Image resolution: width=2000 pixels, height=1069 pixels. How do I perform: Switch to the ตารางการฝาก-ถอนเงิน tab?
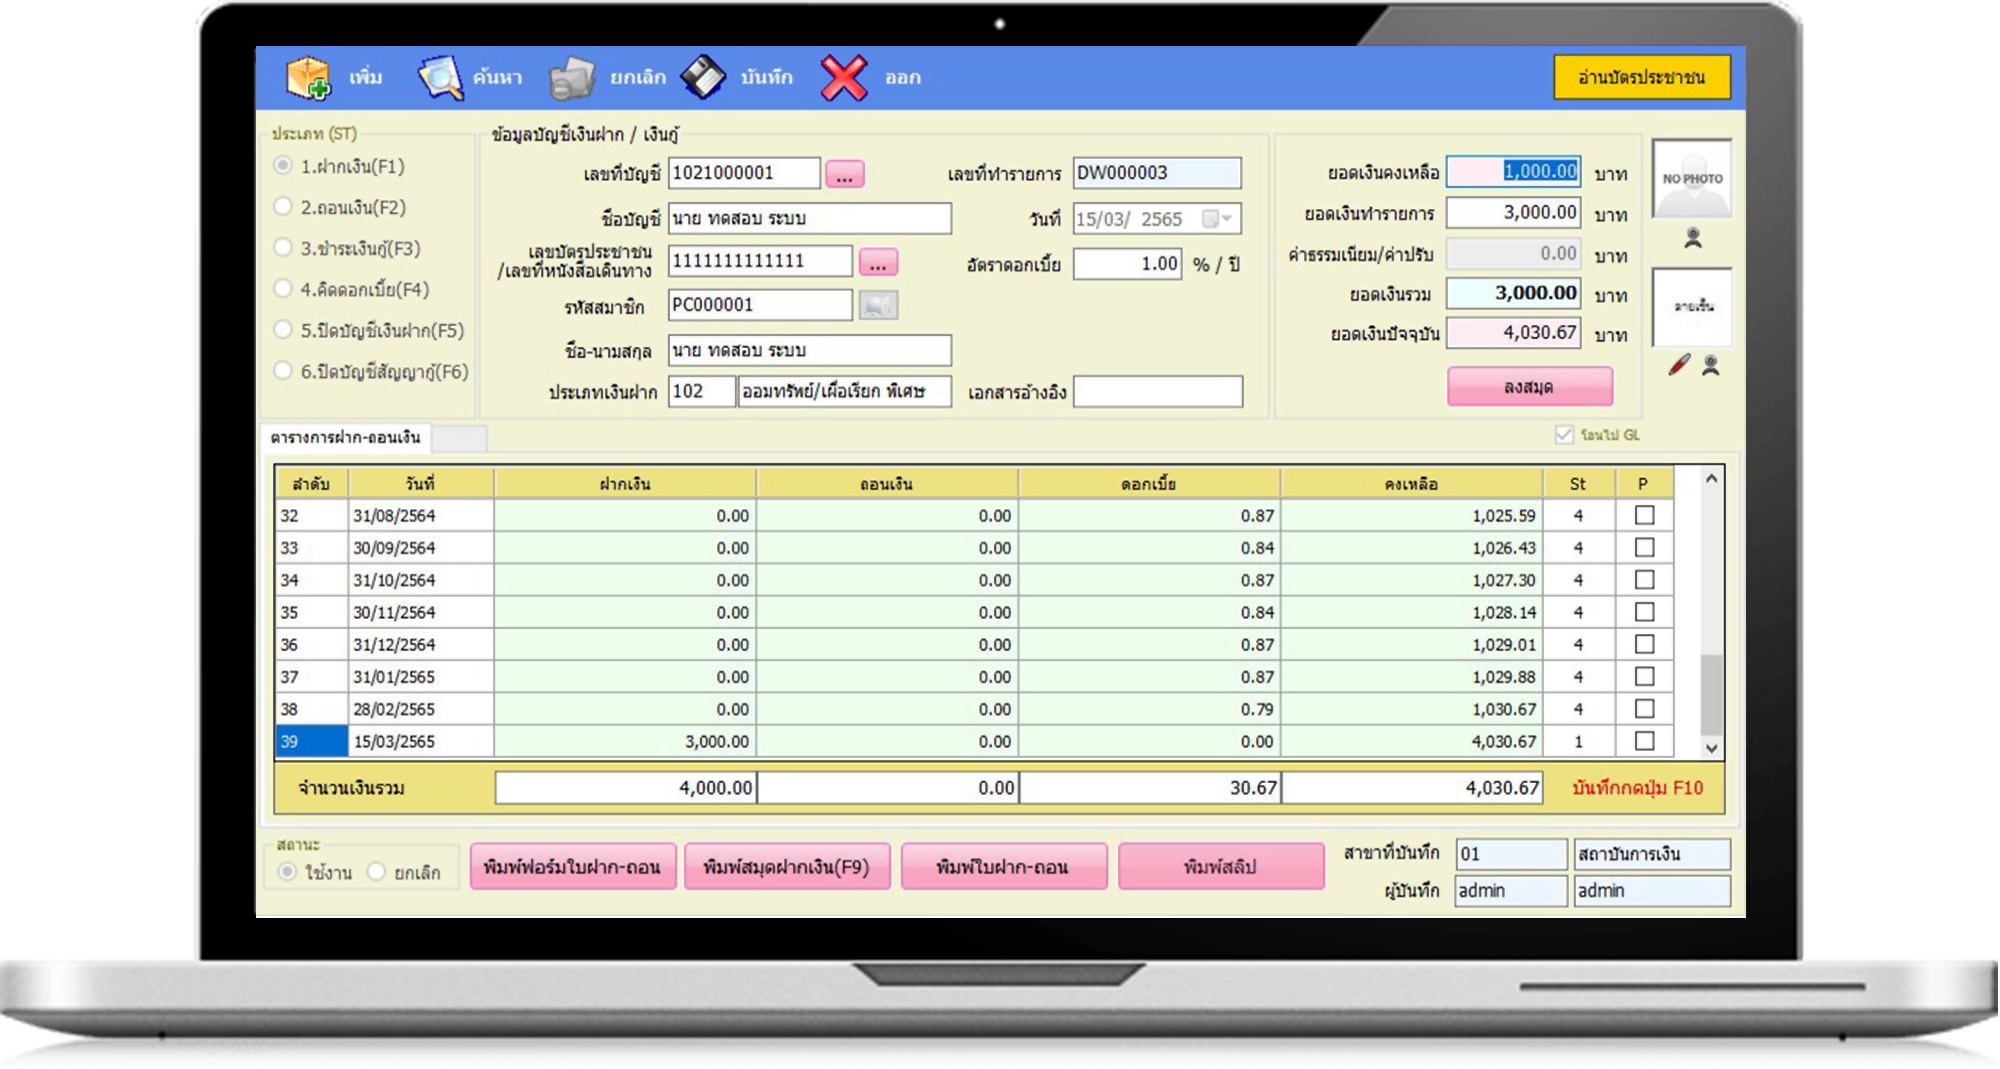click(x=345, y=438)
